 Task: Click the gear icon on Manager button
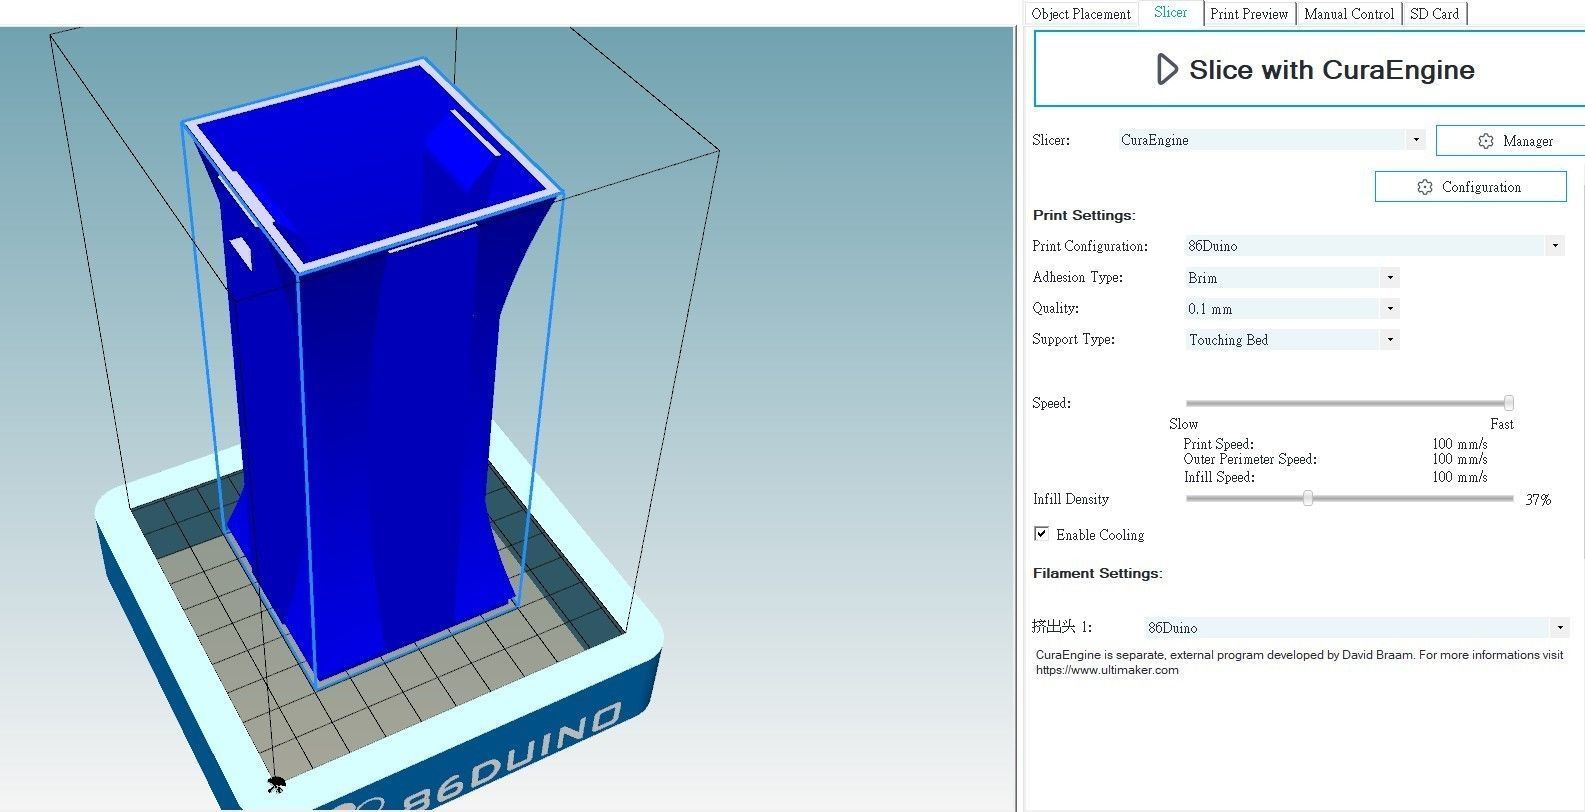(1486, 141)
